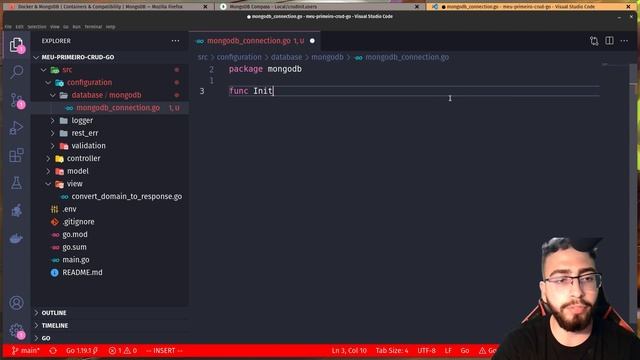Open the Extensions view
This screenshot has width=640, height=360.
16,155
